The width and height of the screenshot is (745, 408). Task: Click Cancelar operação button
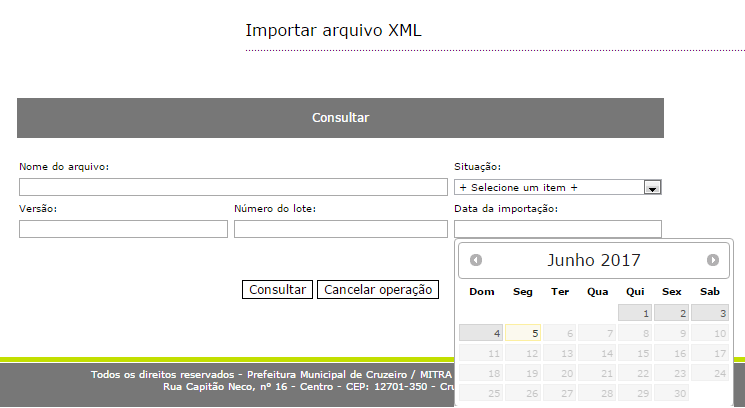(x=378, y=290)
